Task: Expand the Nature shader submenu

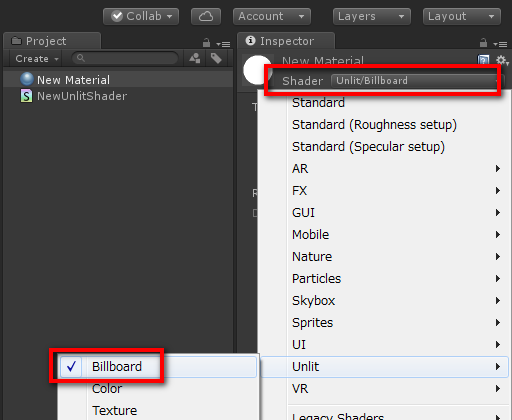Action: 383,257
